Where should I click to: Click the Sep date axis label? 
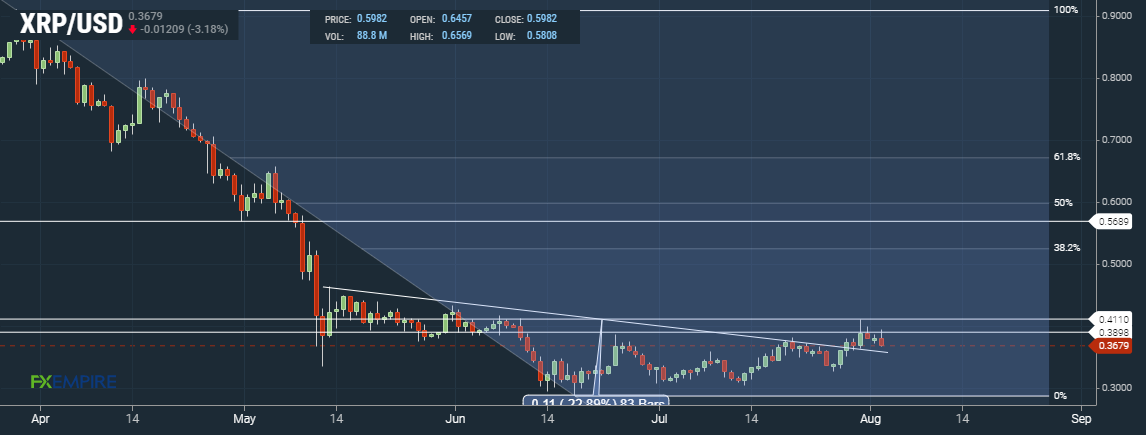(x=1081, y=419)
